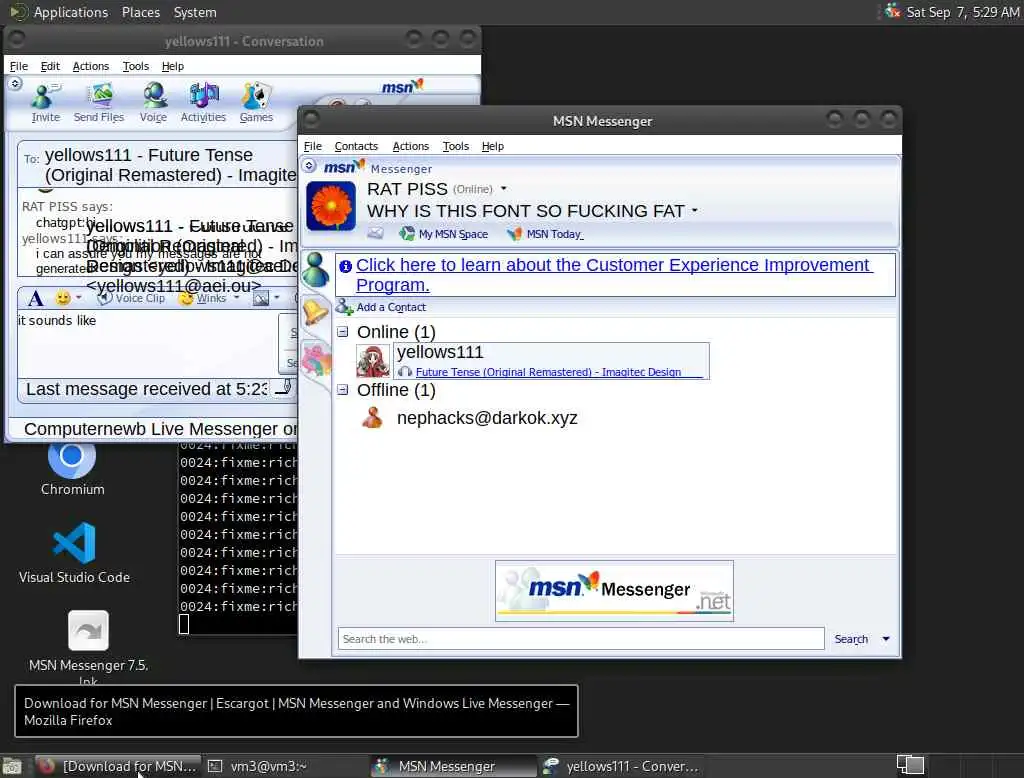Click the MSN Messenger .net banner
The width and height of the screenshot is (1024, 778).
[x=614, y=591]
